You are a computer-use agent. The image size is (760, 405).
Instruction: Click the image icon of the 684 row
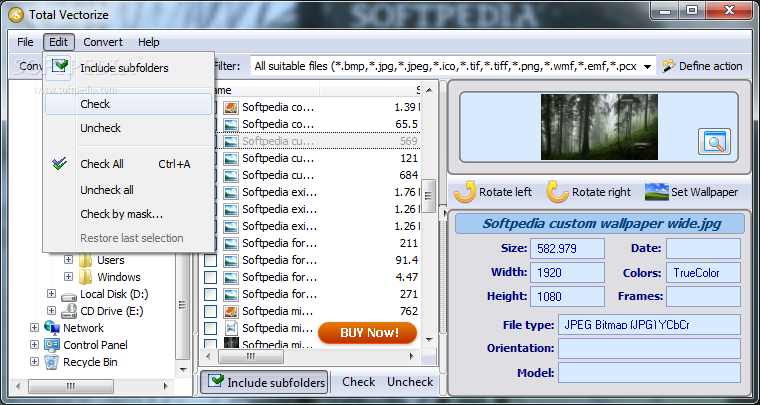click(x=231, y=175)
